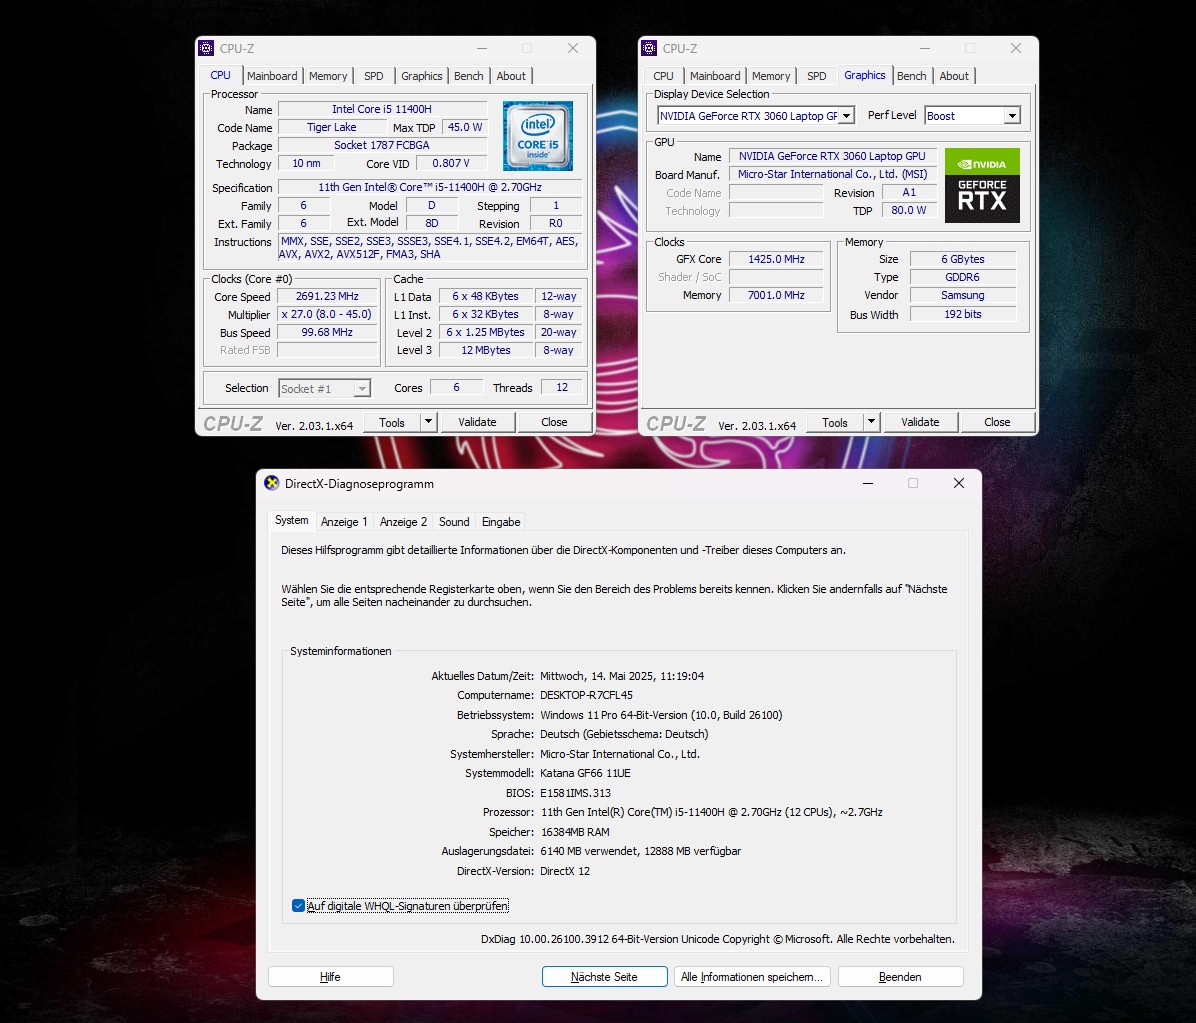
Task: Expand the Display Device Selection dropdown
Action: click(x=846, y=116)
